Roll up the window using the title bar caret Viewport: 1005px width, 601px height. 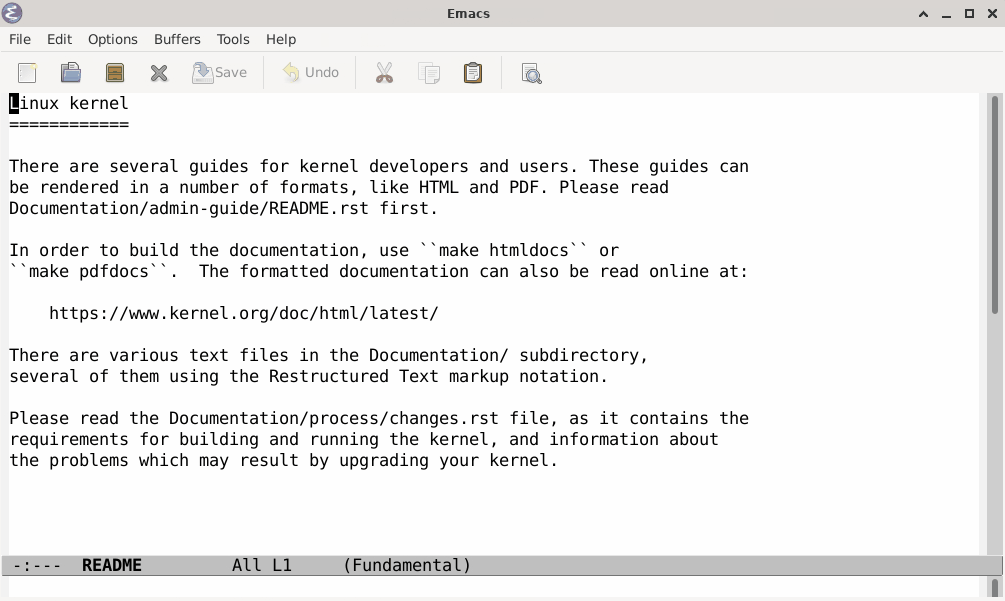tap(924, 13)
